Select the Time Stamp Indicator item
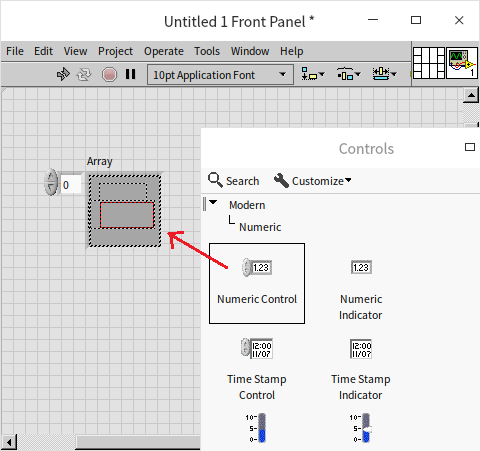This screenshot has width=480, height=451. click(361, 369)
